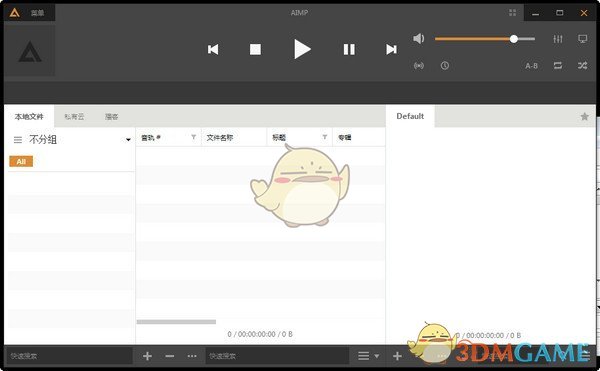The height and width of the screenshot is (371, 600).
Task: Skip to the previous track
Action: tap(213, 49)
